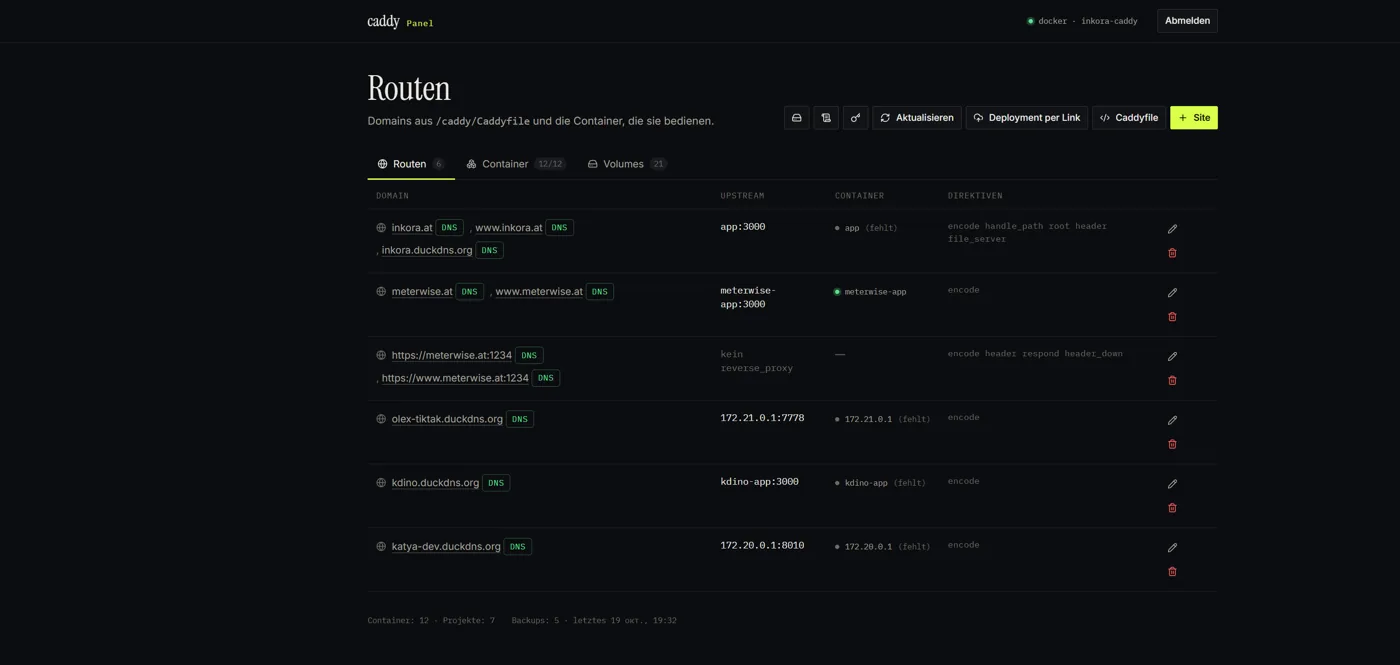Edit the katya-dev.duckdns.org route
This screenshot has width=1400, height=665.
tap(1172, 548)
